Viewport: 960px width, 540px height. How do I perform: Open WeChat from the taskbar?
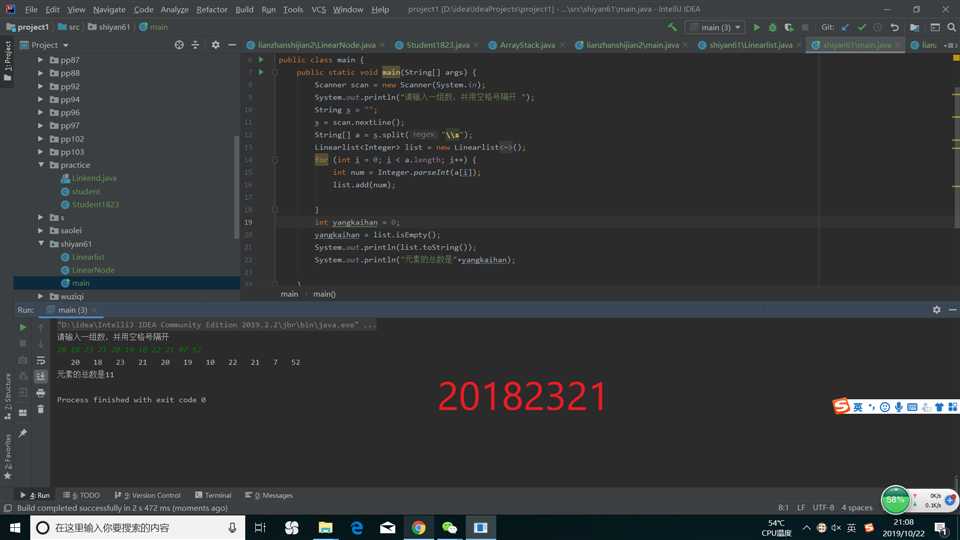449,527
